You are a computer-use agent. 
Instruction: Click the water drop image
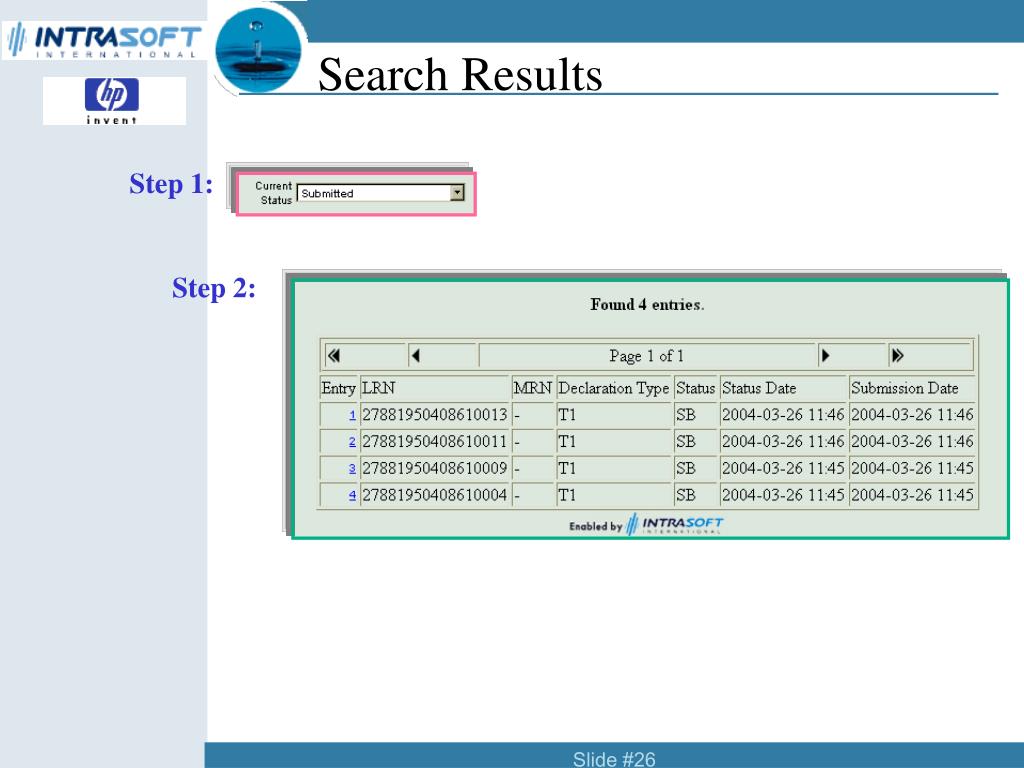(x=259, y=50)
